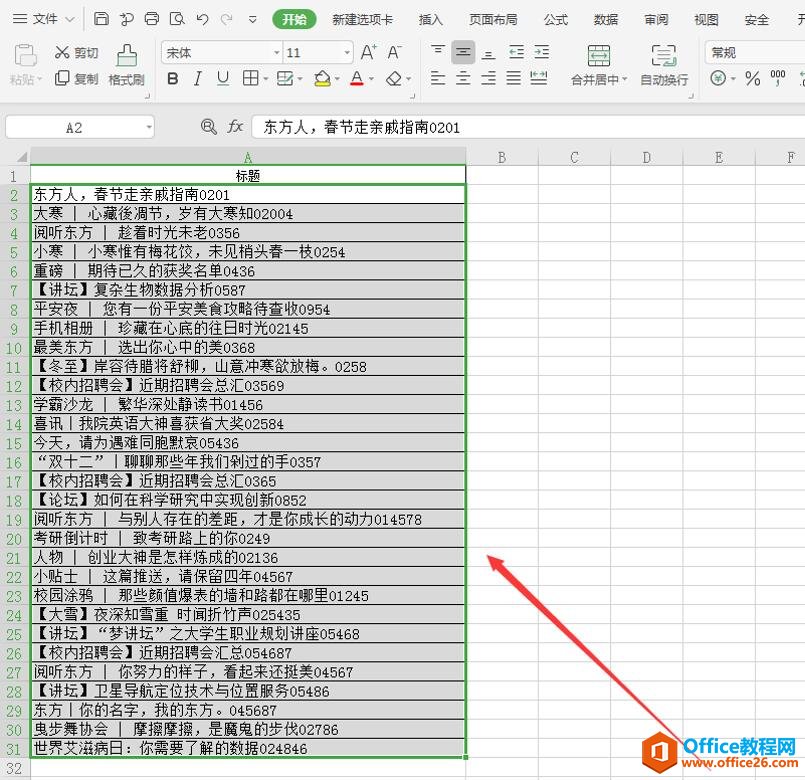Align text right horizontally
805x780 pixels.
coord(488,78)
